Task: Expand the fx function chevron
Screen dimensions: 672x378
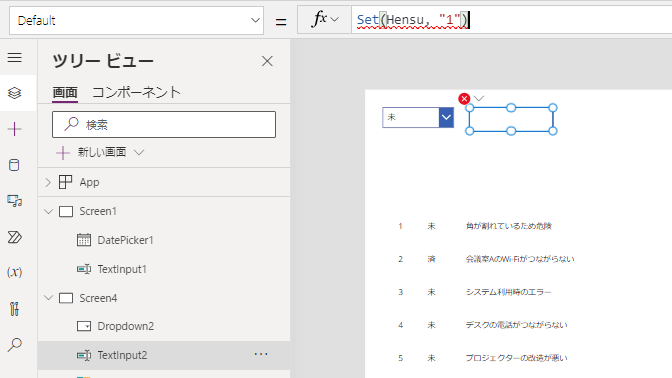Action: [335, 20]
